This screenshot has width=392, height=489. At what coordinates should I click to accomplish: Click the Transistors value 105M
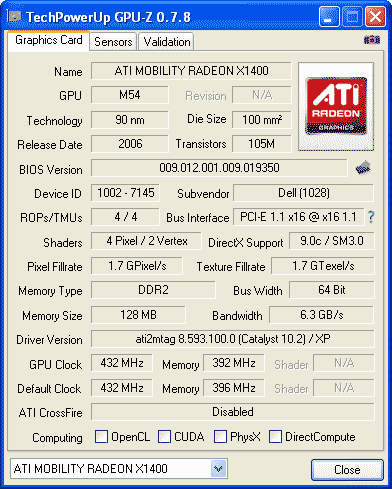point(262,144)
